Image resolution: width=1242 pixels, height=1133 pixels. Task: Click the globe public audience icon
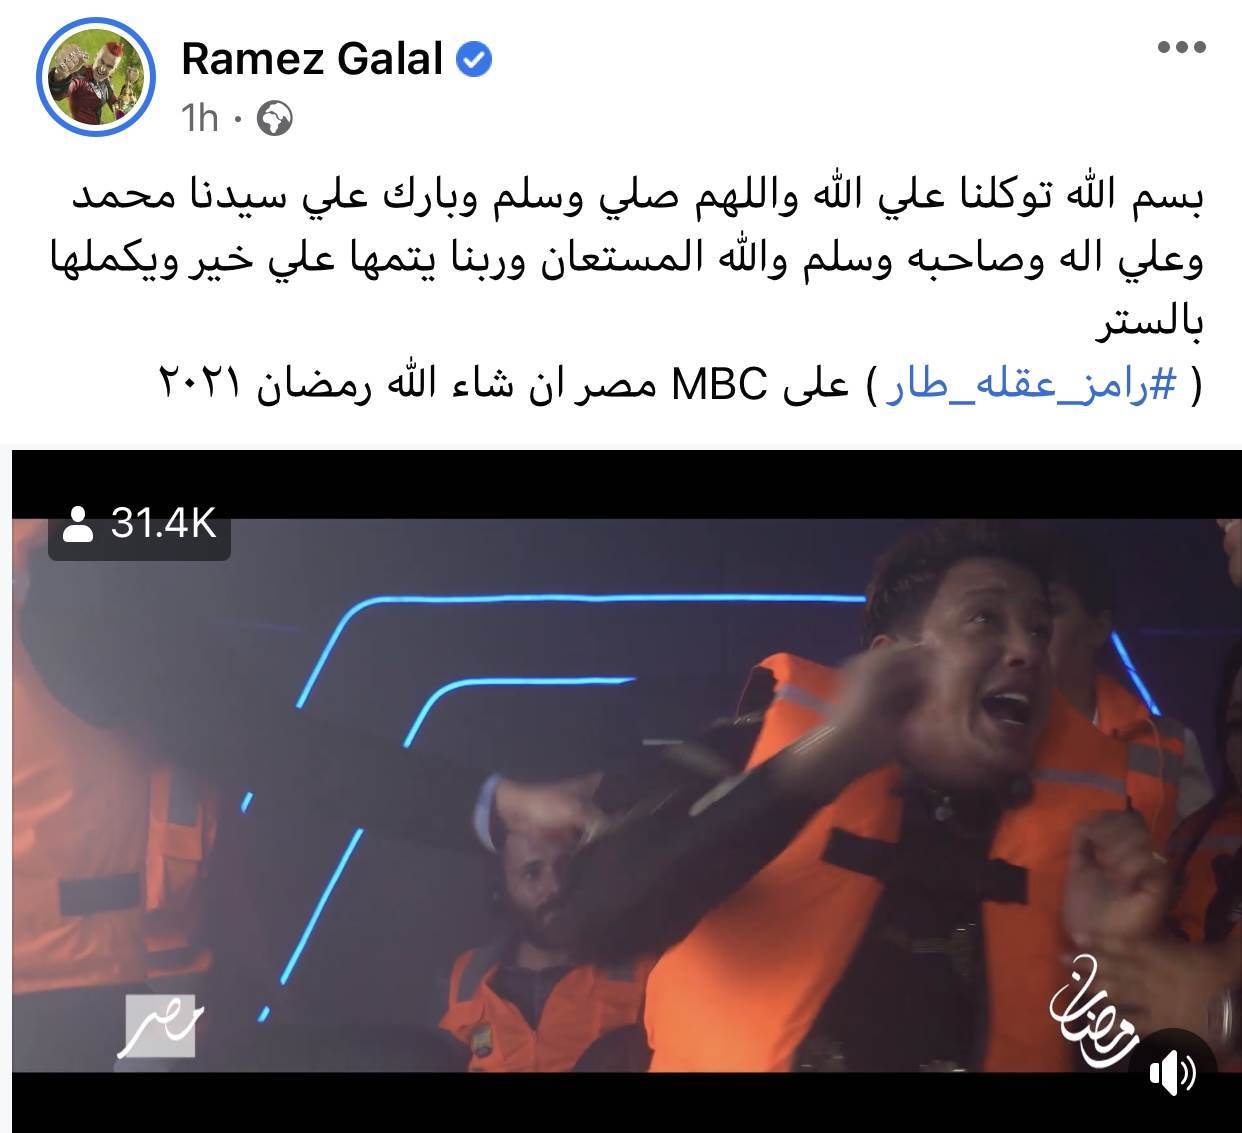tap(275, 120)
